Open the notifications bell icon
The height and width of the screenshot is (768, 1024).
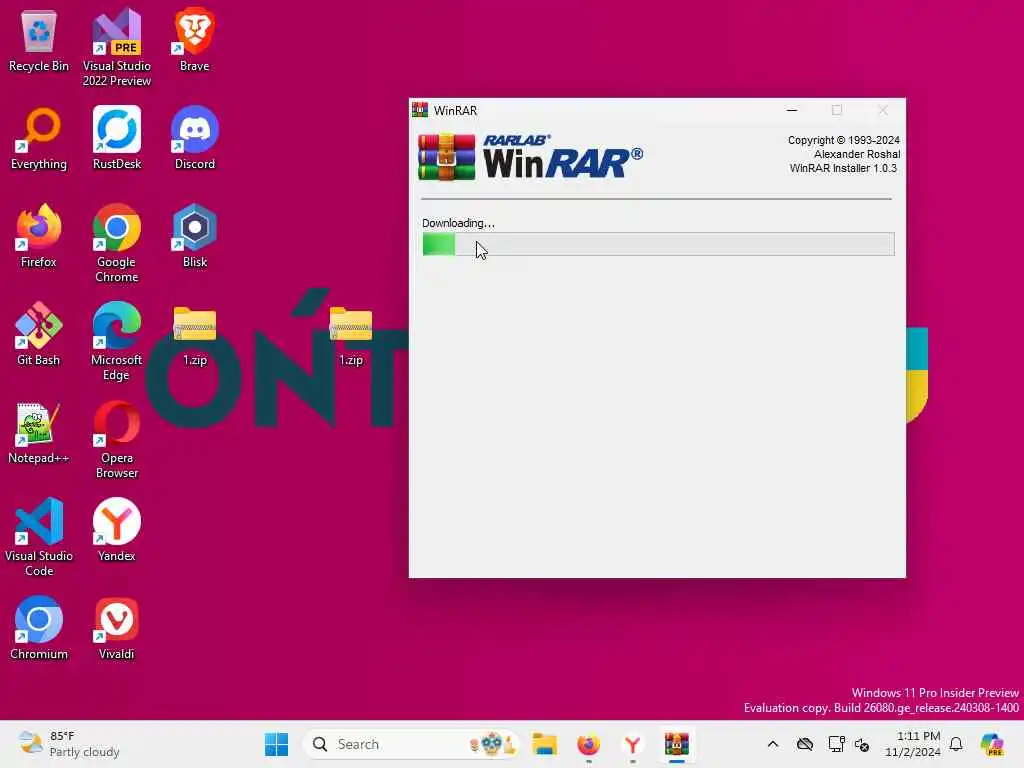coord(956,744)
